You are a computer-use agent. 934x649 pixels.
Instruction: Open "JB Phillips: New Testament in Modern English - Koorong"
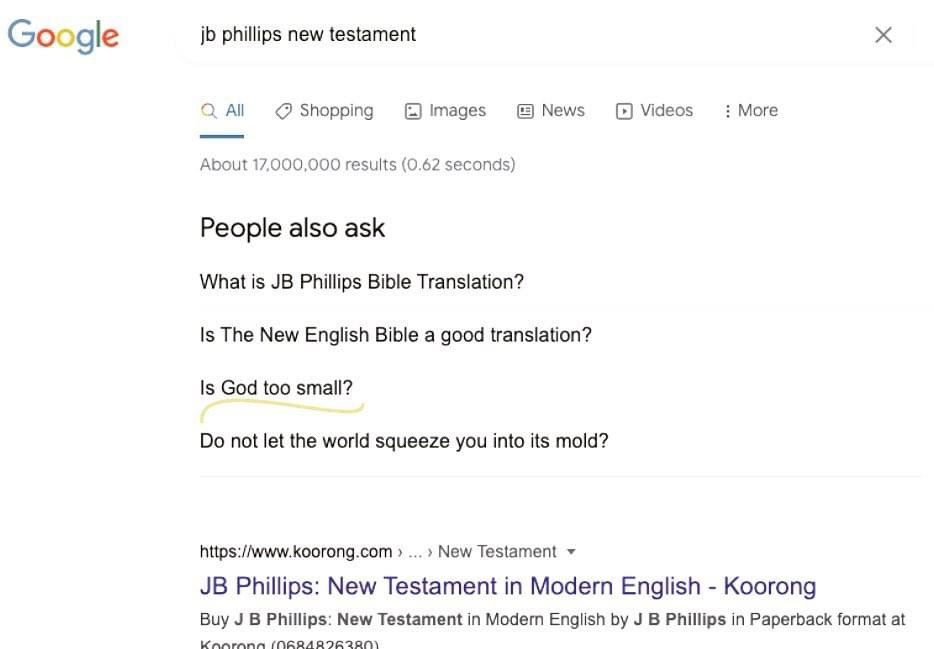tap(508, 586)
